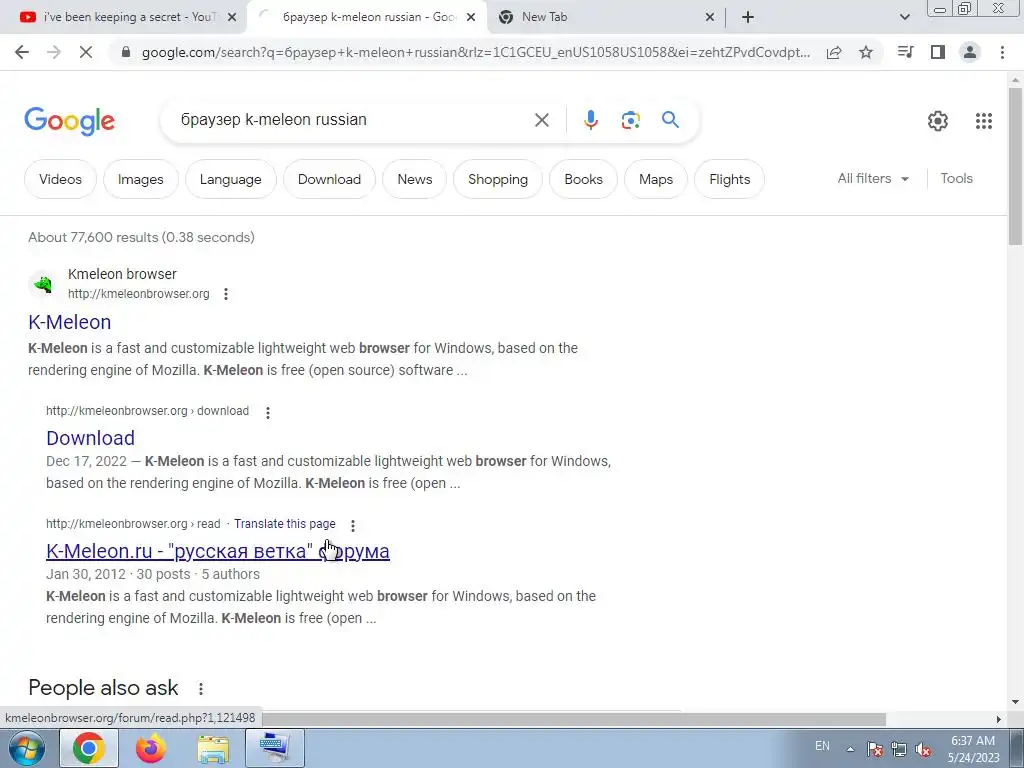
Task: Stop loading the page
Action: coord(86,52)
